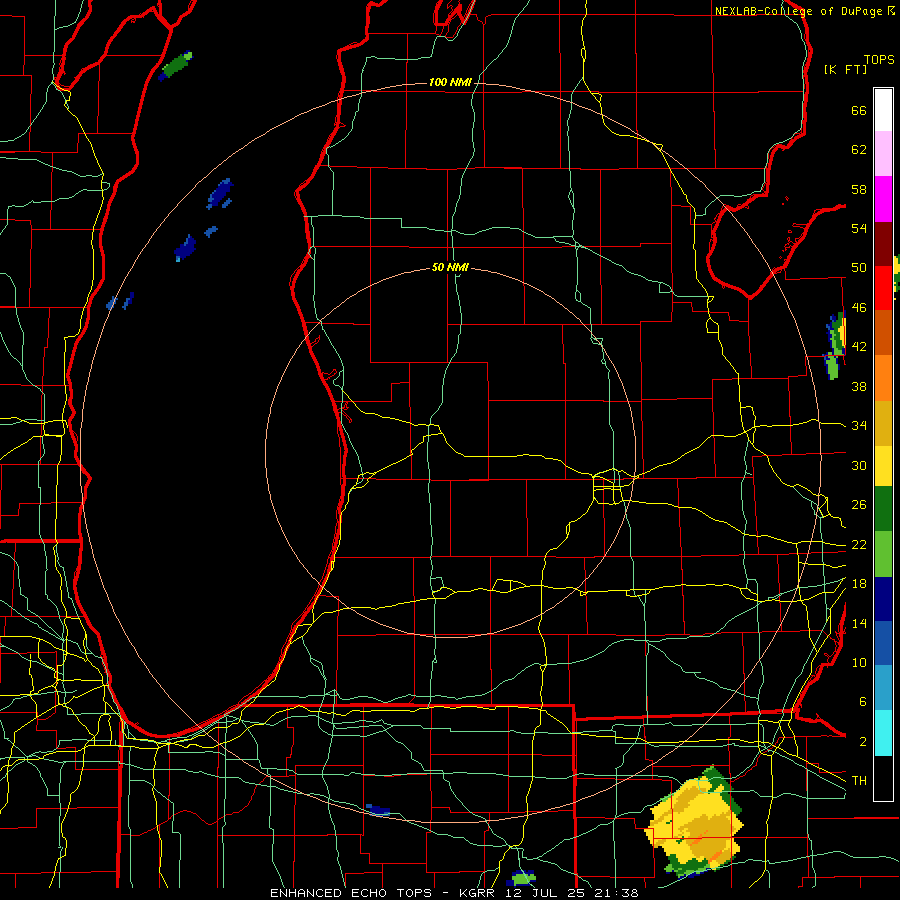Pick the light orange legend swatch
Viewport: 900px width, 900px height.
click(x=883, y=378)
